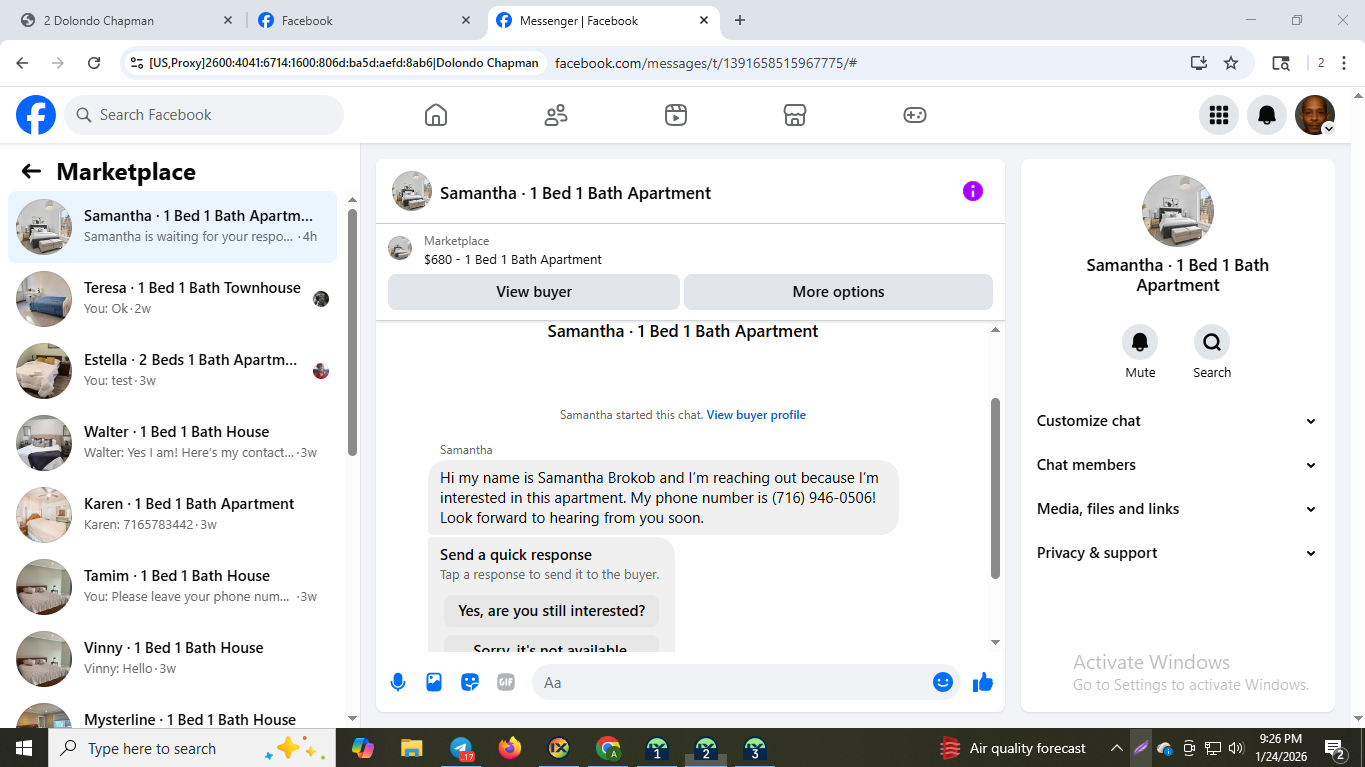Image resolution: width=1365 pixels, height=767 pixels.
Task: Open the Facebook menu grid icon
Action: click(1219, 115)
